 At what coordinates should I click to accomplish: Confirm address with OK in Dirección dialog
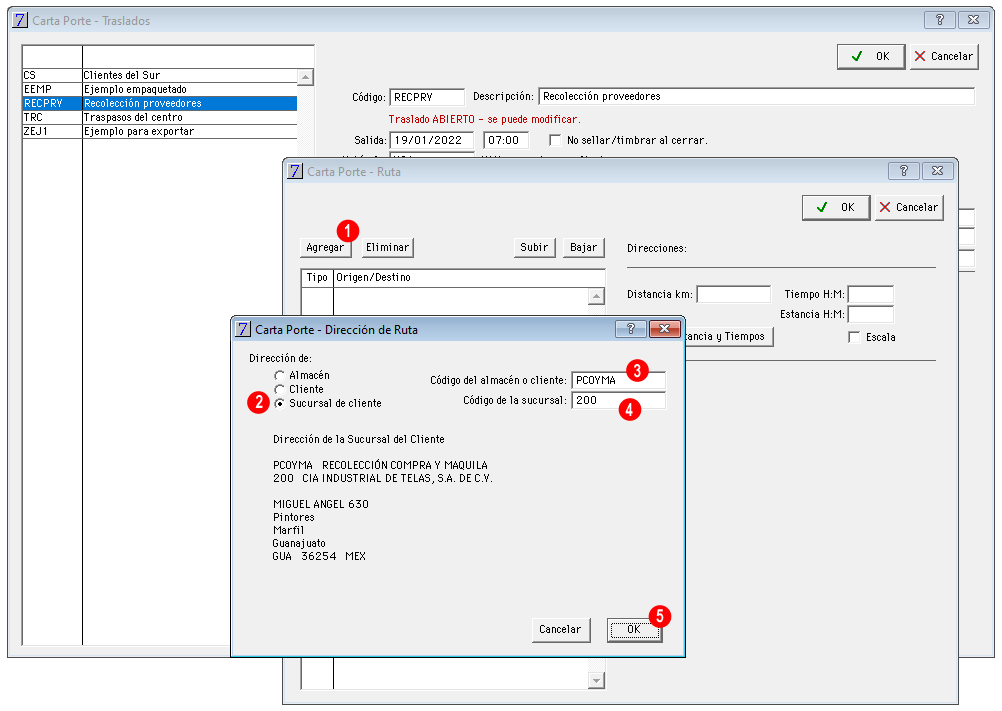pos(634,630)
